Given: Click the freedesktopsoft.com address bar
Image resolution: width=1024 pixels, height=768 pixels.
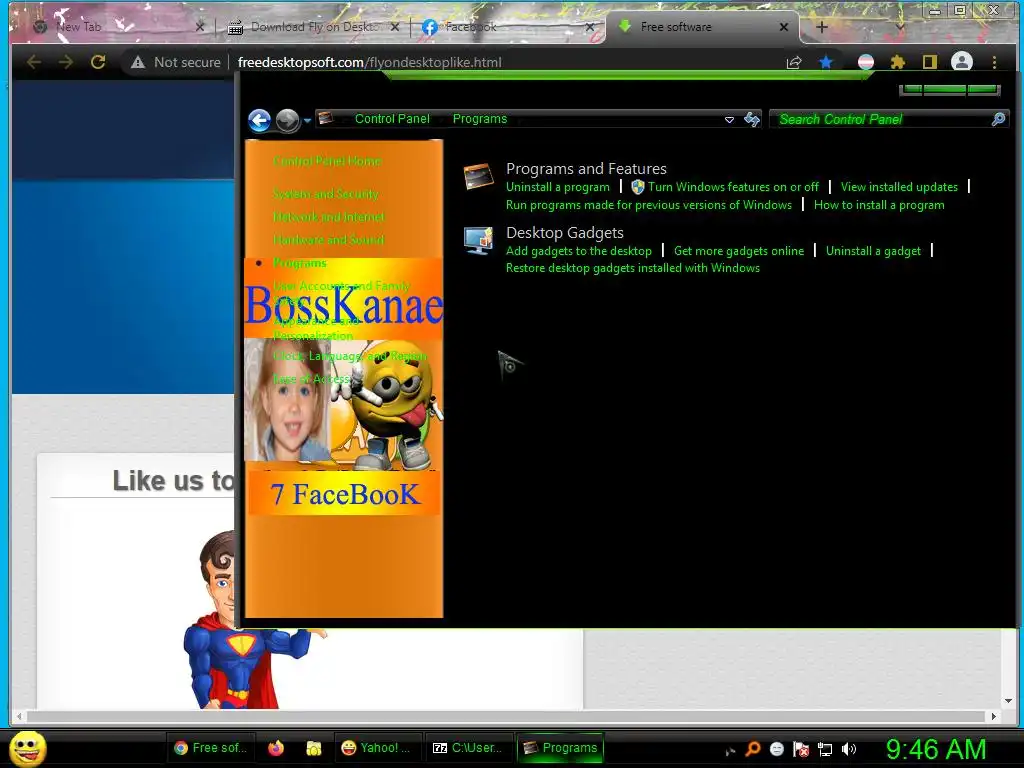Looking at the screenshot, I should pos(369,62).
